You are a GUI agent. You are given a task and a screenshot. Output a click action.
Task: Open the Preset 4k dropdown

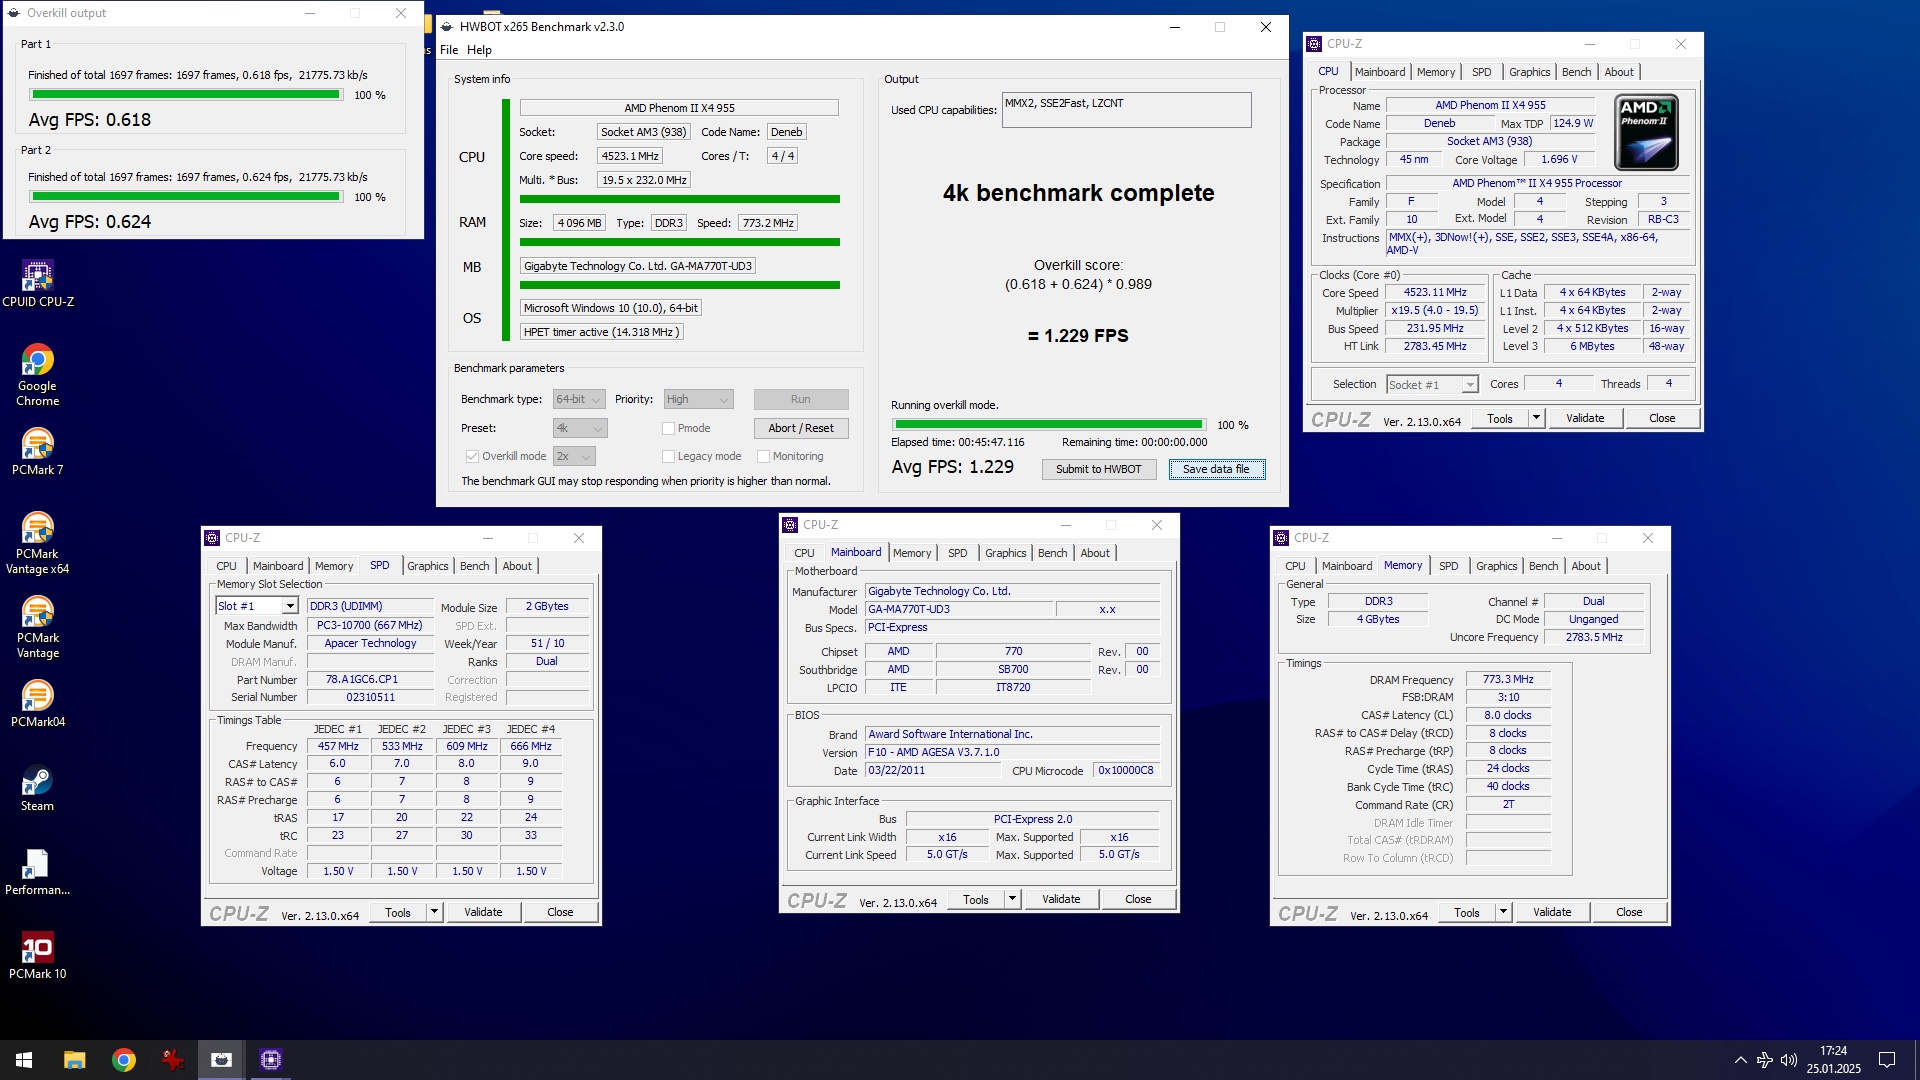(x=580, y=428)
